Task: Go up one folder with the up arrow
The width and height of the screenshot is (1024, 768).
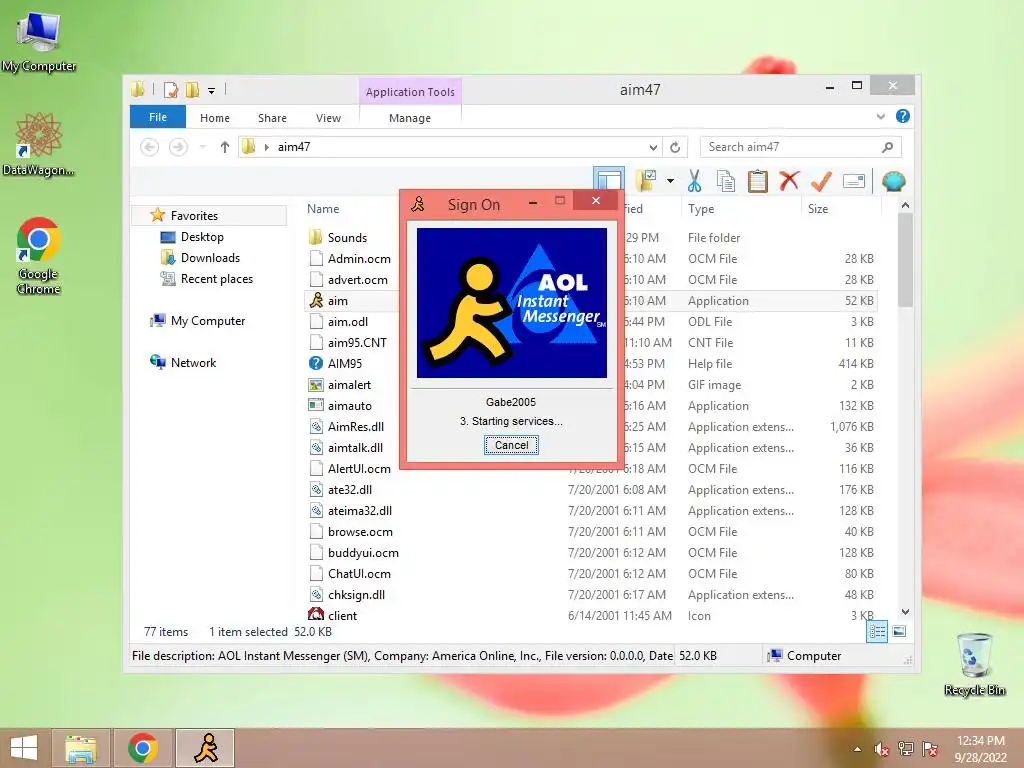Action: (x=225, y=147)
